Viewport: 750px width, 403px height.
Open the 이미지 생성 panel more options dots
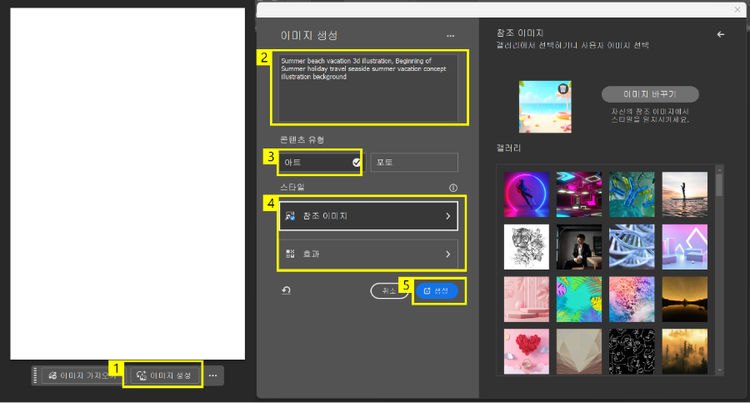pos(451,36)
